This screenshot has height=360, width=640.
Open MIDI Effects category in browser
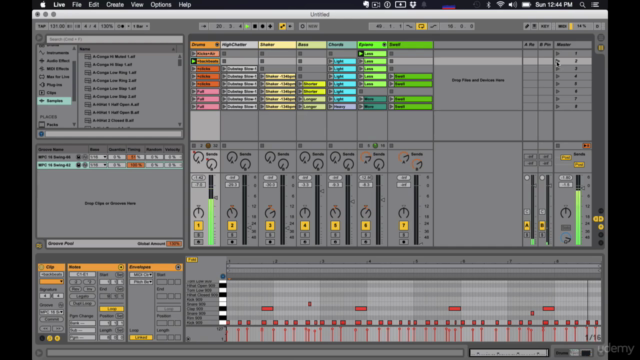tap(54, 69)
